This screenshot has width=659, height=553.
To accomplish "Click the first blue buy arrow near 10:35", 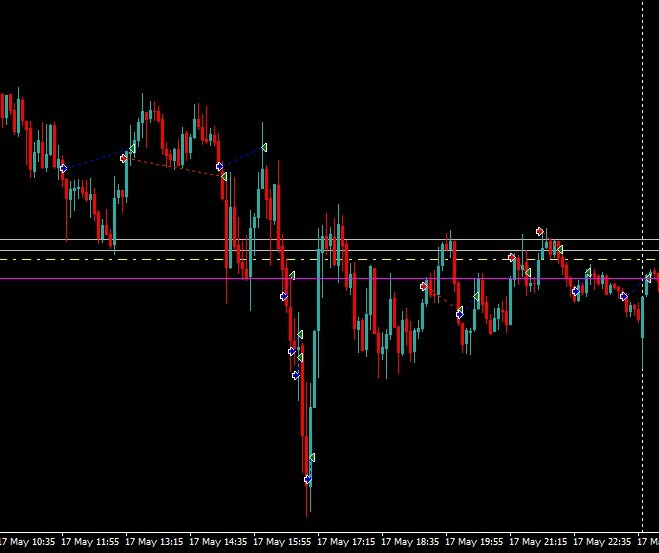I will pyautogui.click(x=63, y=168).
